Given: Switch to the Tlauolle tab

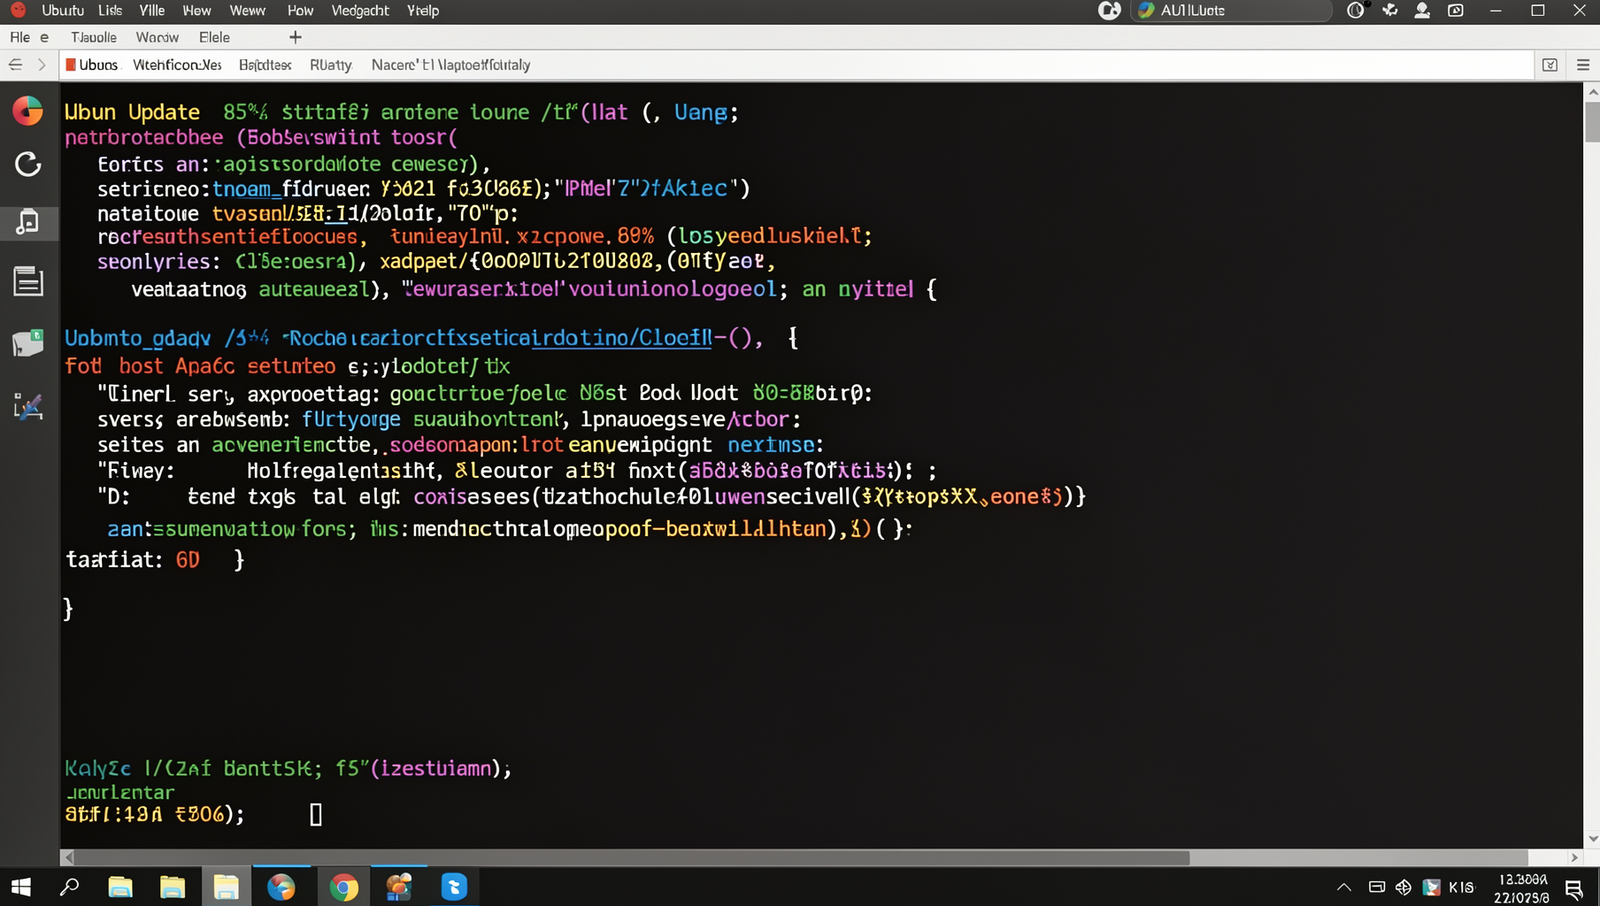Looking at the screenshot, I should pos(94,37).
